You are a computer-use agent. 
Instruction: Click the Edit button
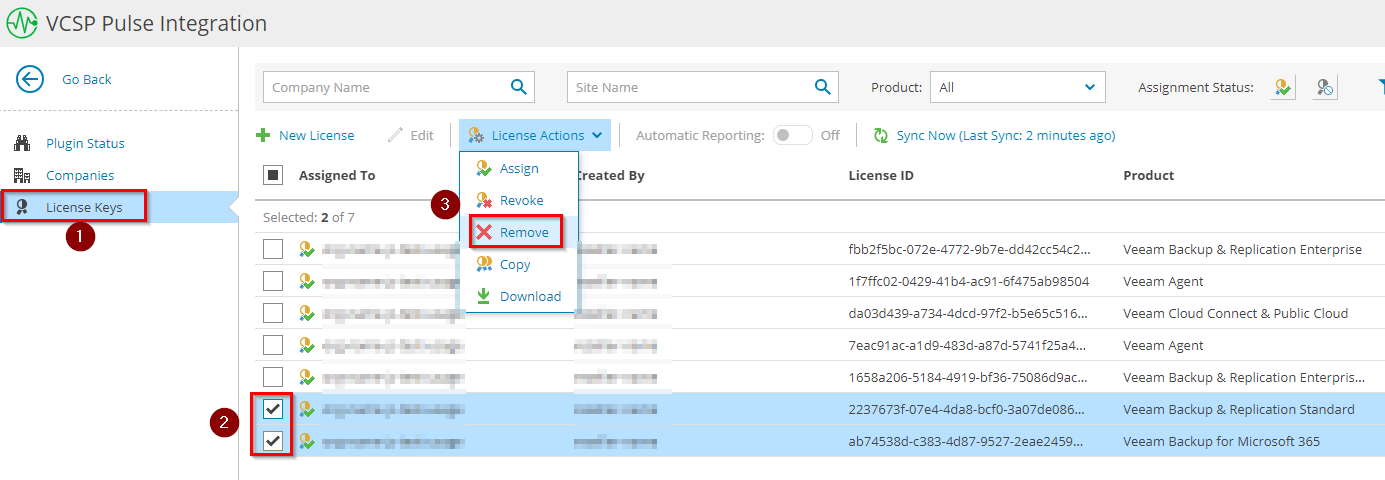coord(411,135)
